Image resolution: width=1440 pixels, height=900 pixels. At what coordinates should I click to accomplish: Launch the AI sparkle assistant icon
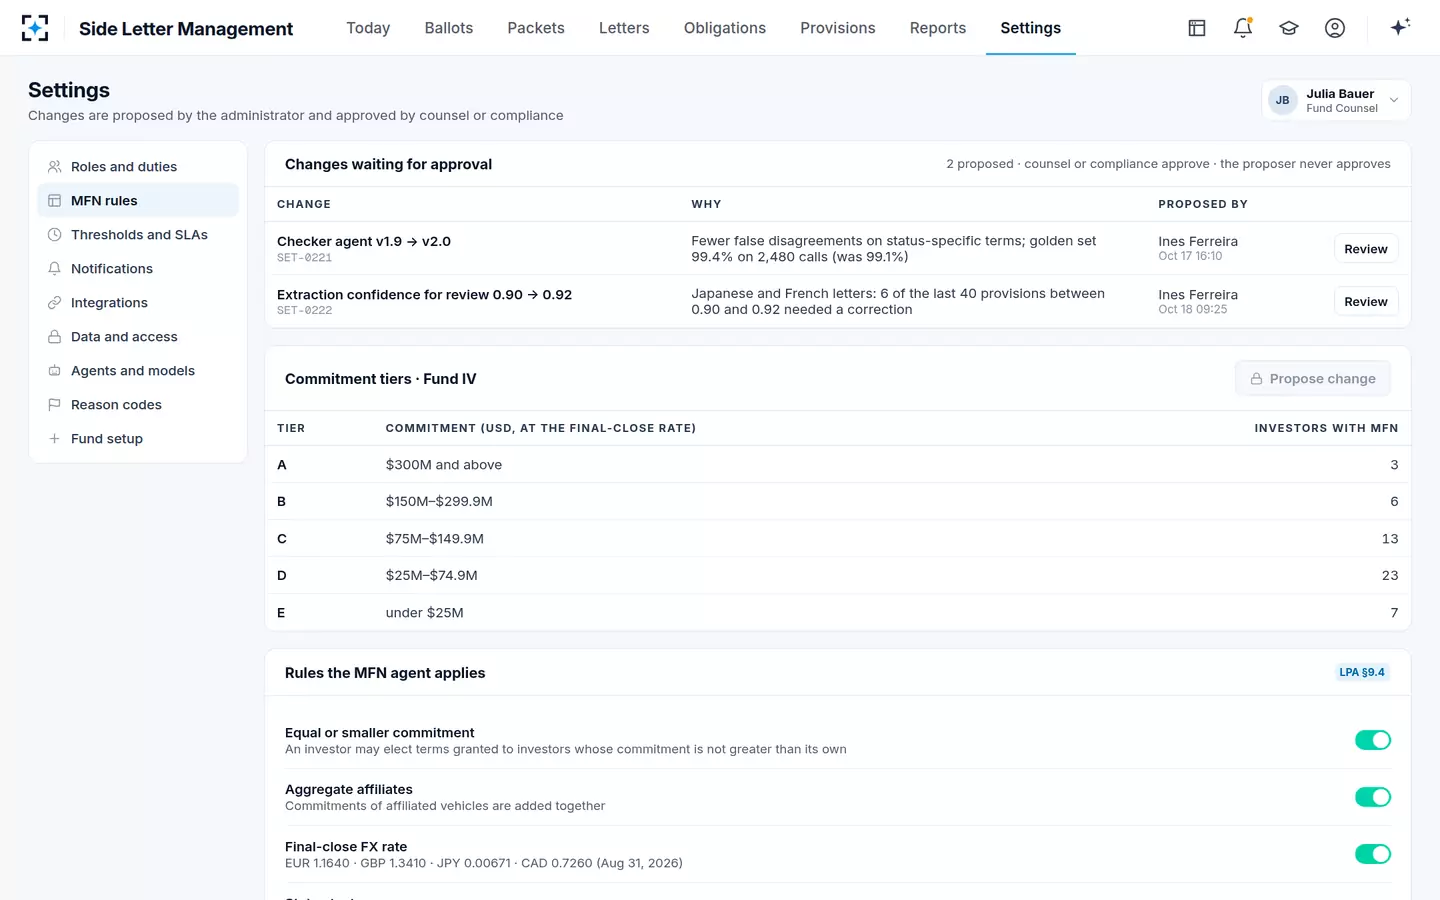(1400, 27)
